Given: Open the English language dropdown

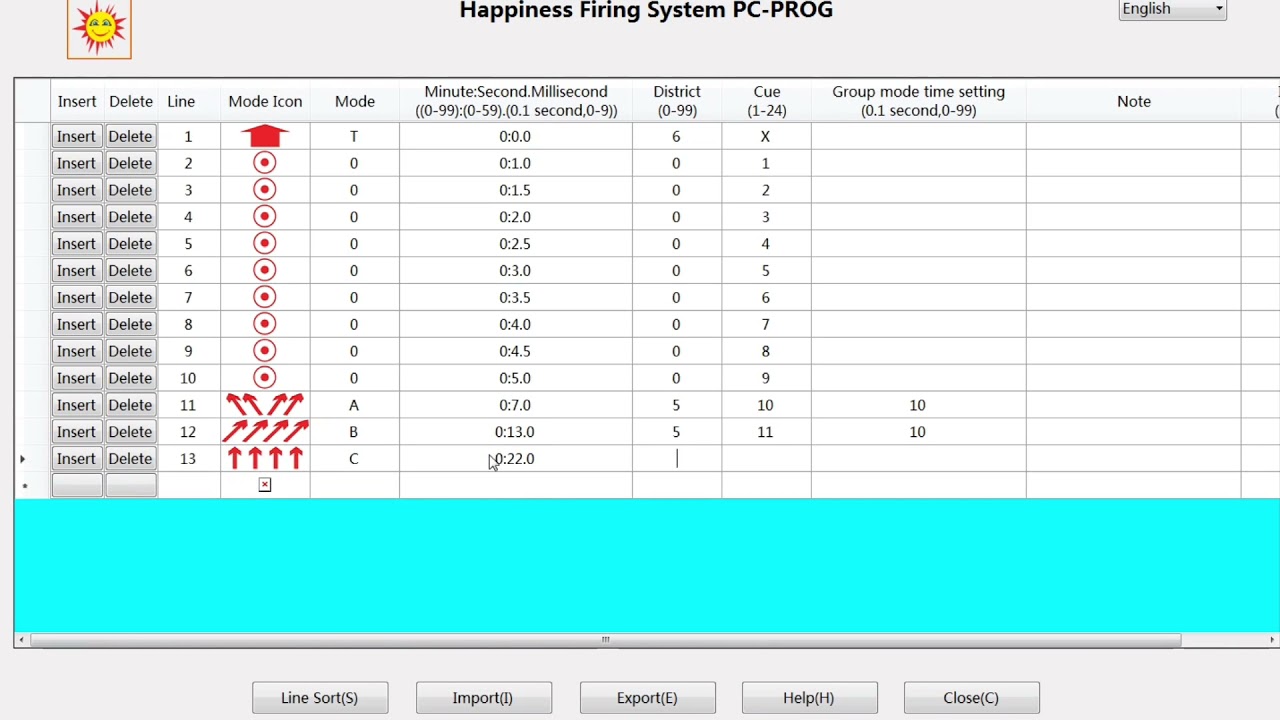Looking at the screenshot, I should 1173,9.
